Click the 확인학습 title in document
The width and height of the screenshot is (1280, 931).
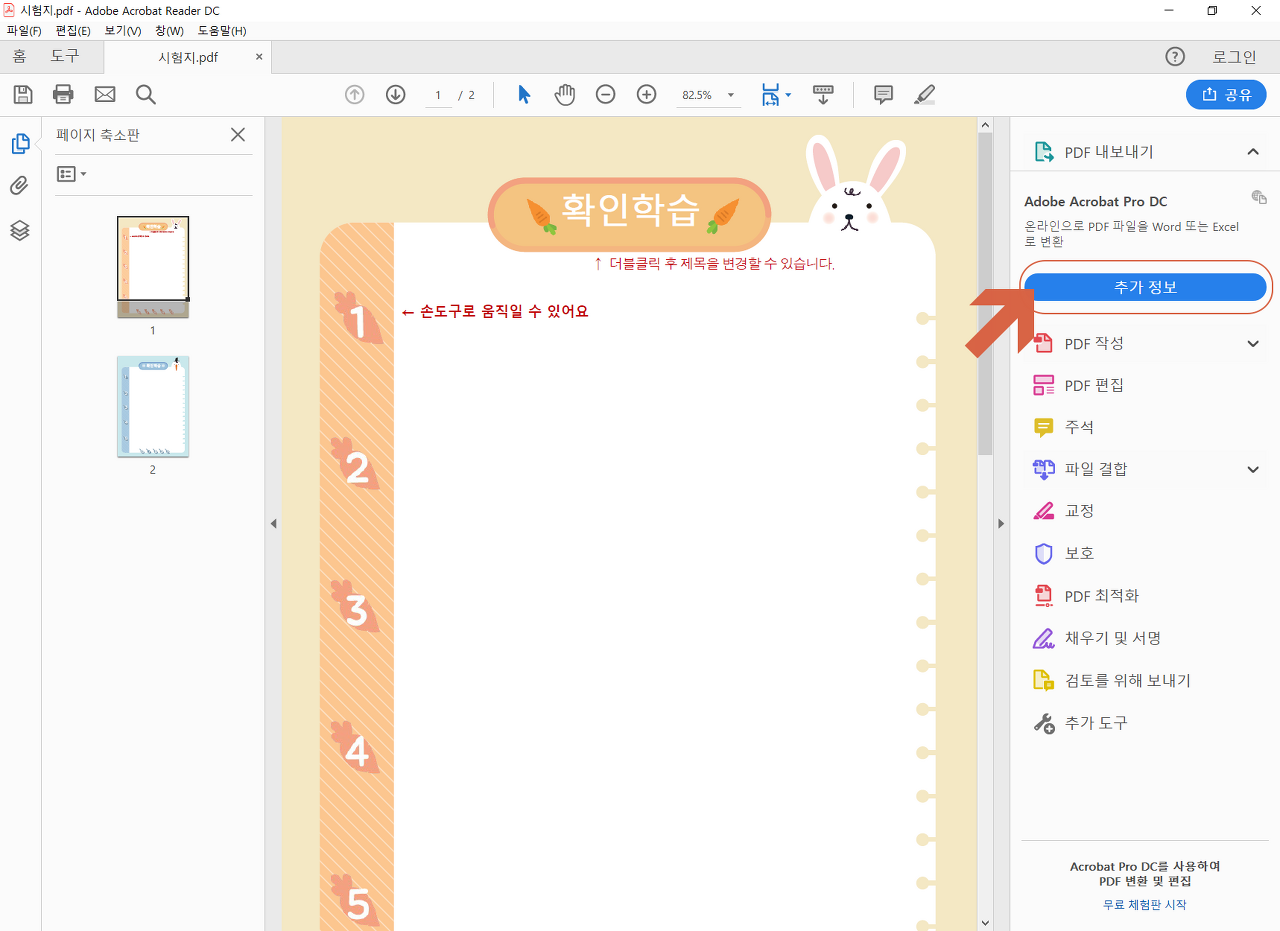pos(629,211)
